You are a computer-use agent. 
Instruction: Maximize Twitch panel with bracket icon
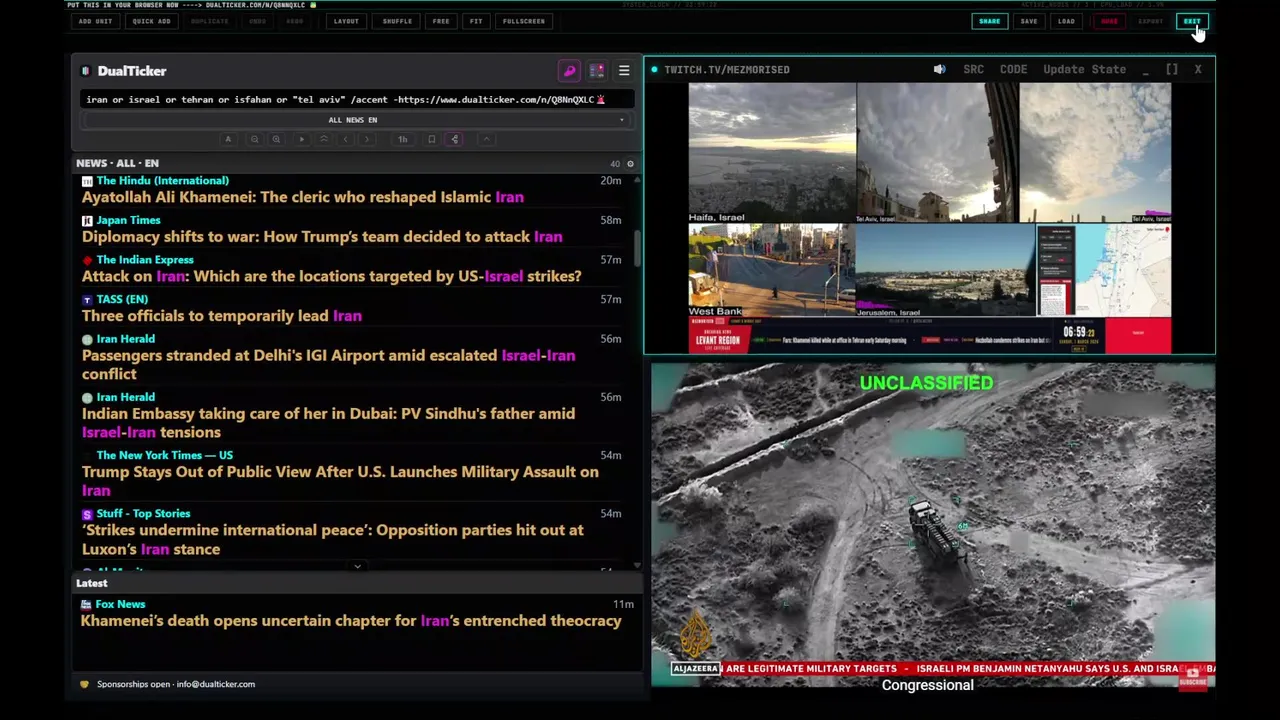[1172, 69]
